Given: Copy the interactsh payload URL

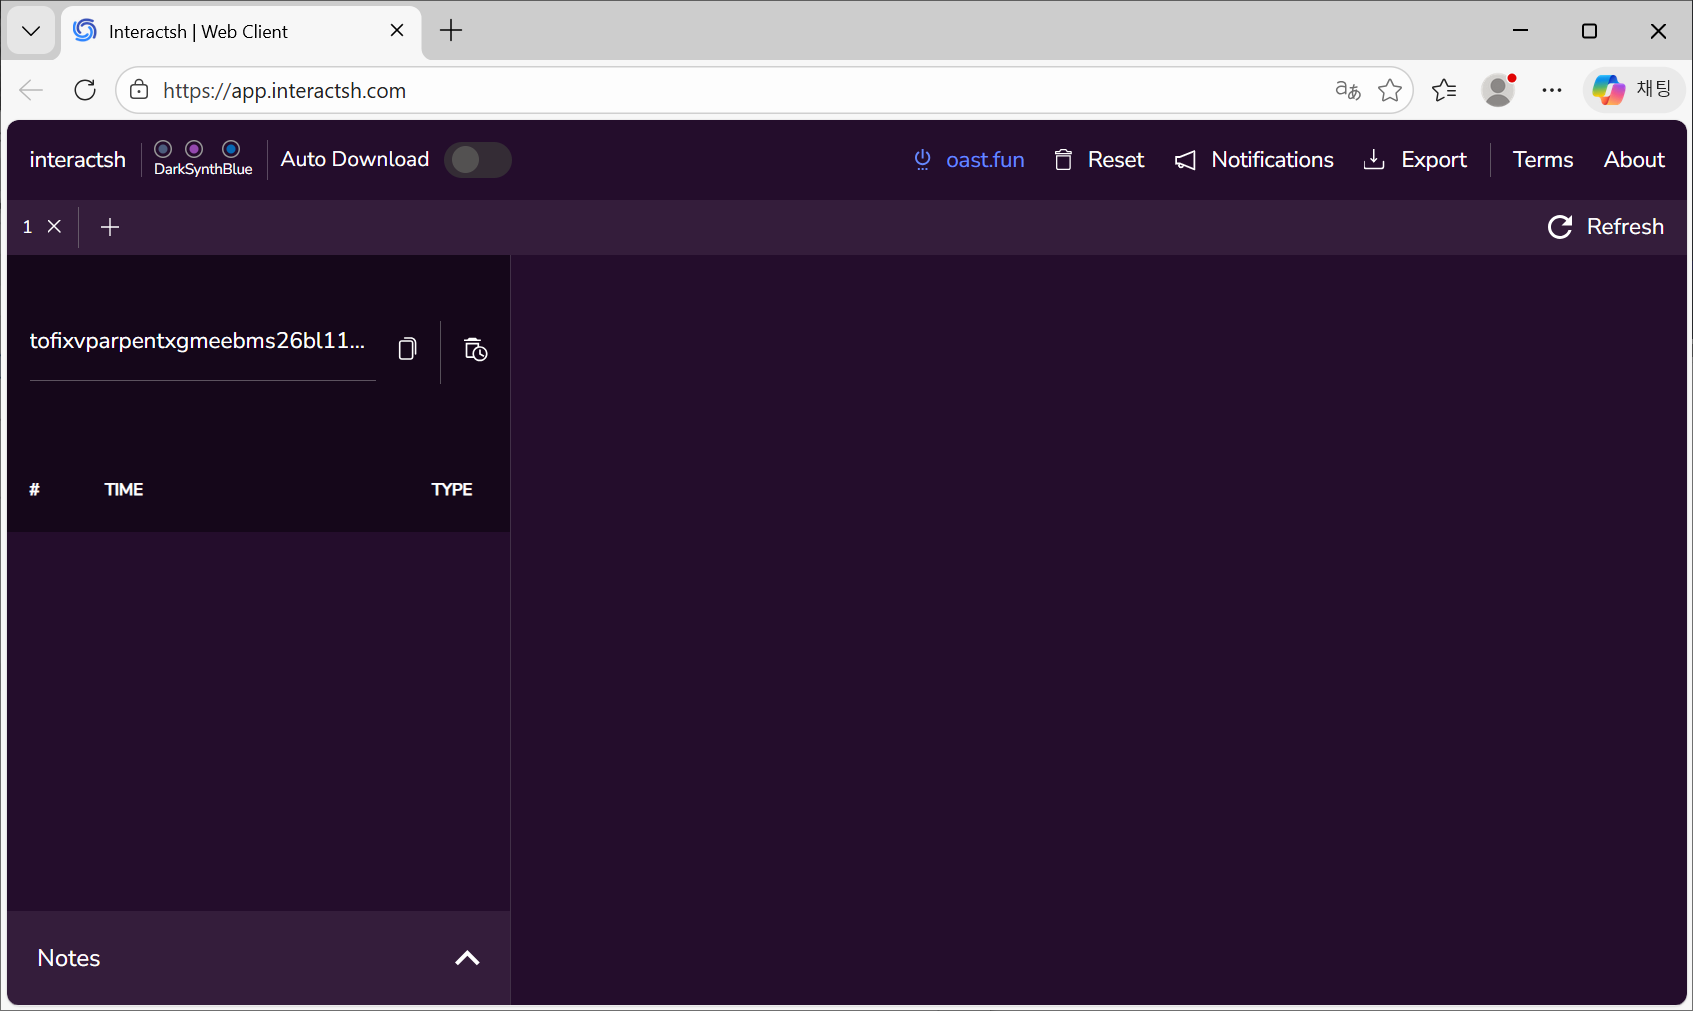Looking at the screenshot, I should point(407,349).
